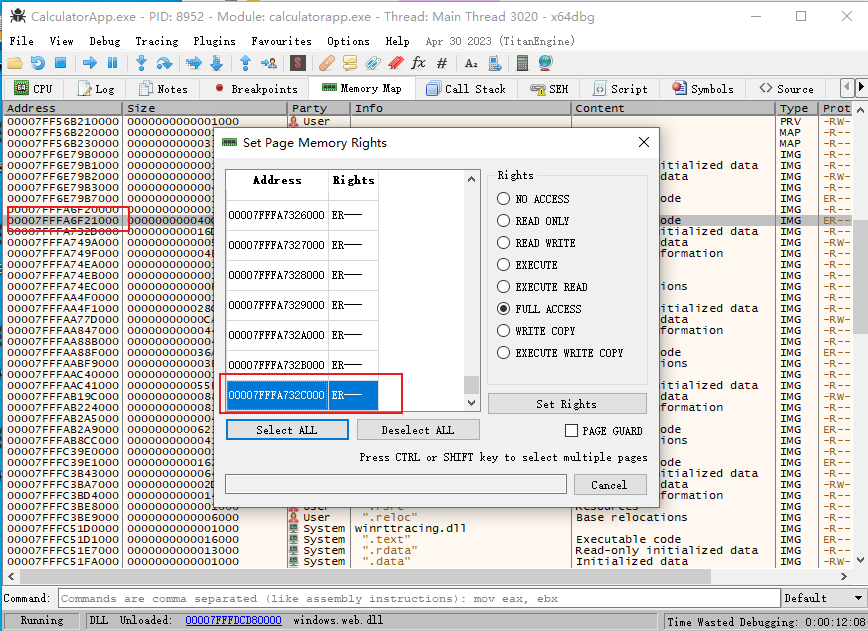Select the NO ACCESS radio button
This screenshot has height=631, width=868.
coord(502,198)
